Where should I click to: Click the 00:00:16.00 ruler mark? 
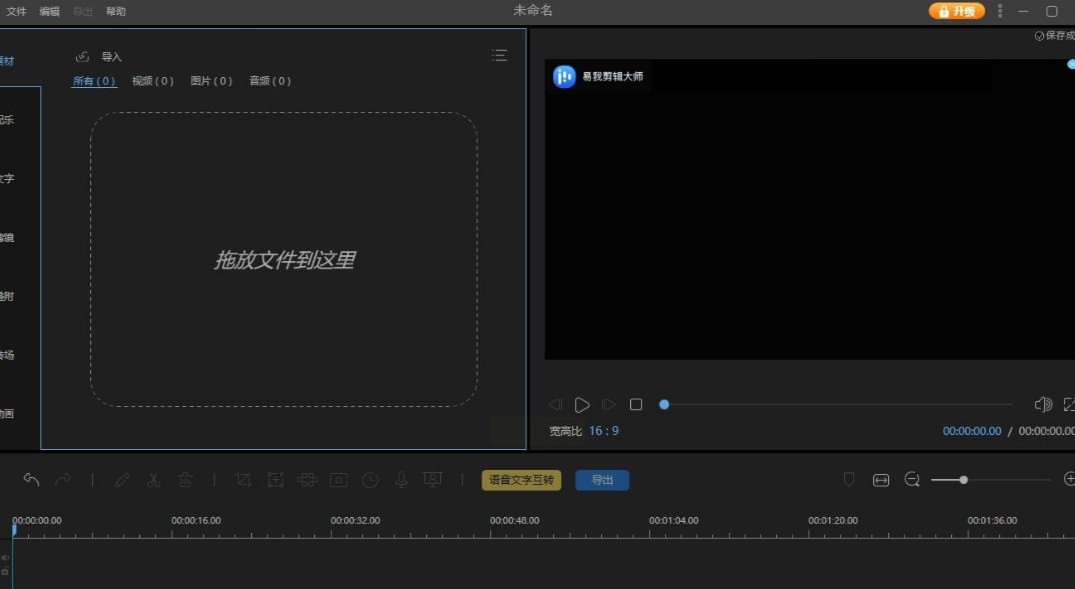[196, 520]
